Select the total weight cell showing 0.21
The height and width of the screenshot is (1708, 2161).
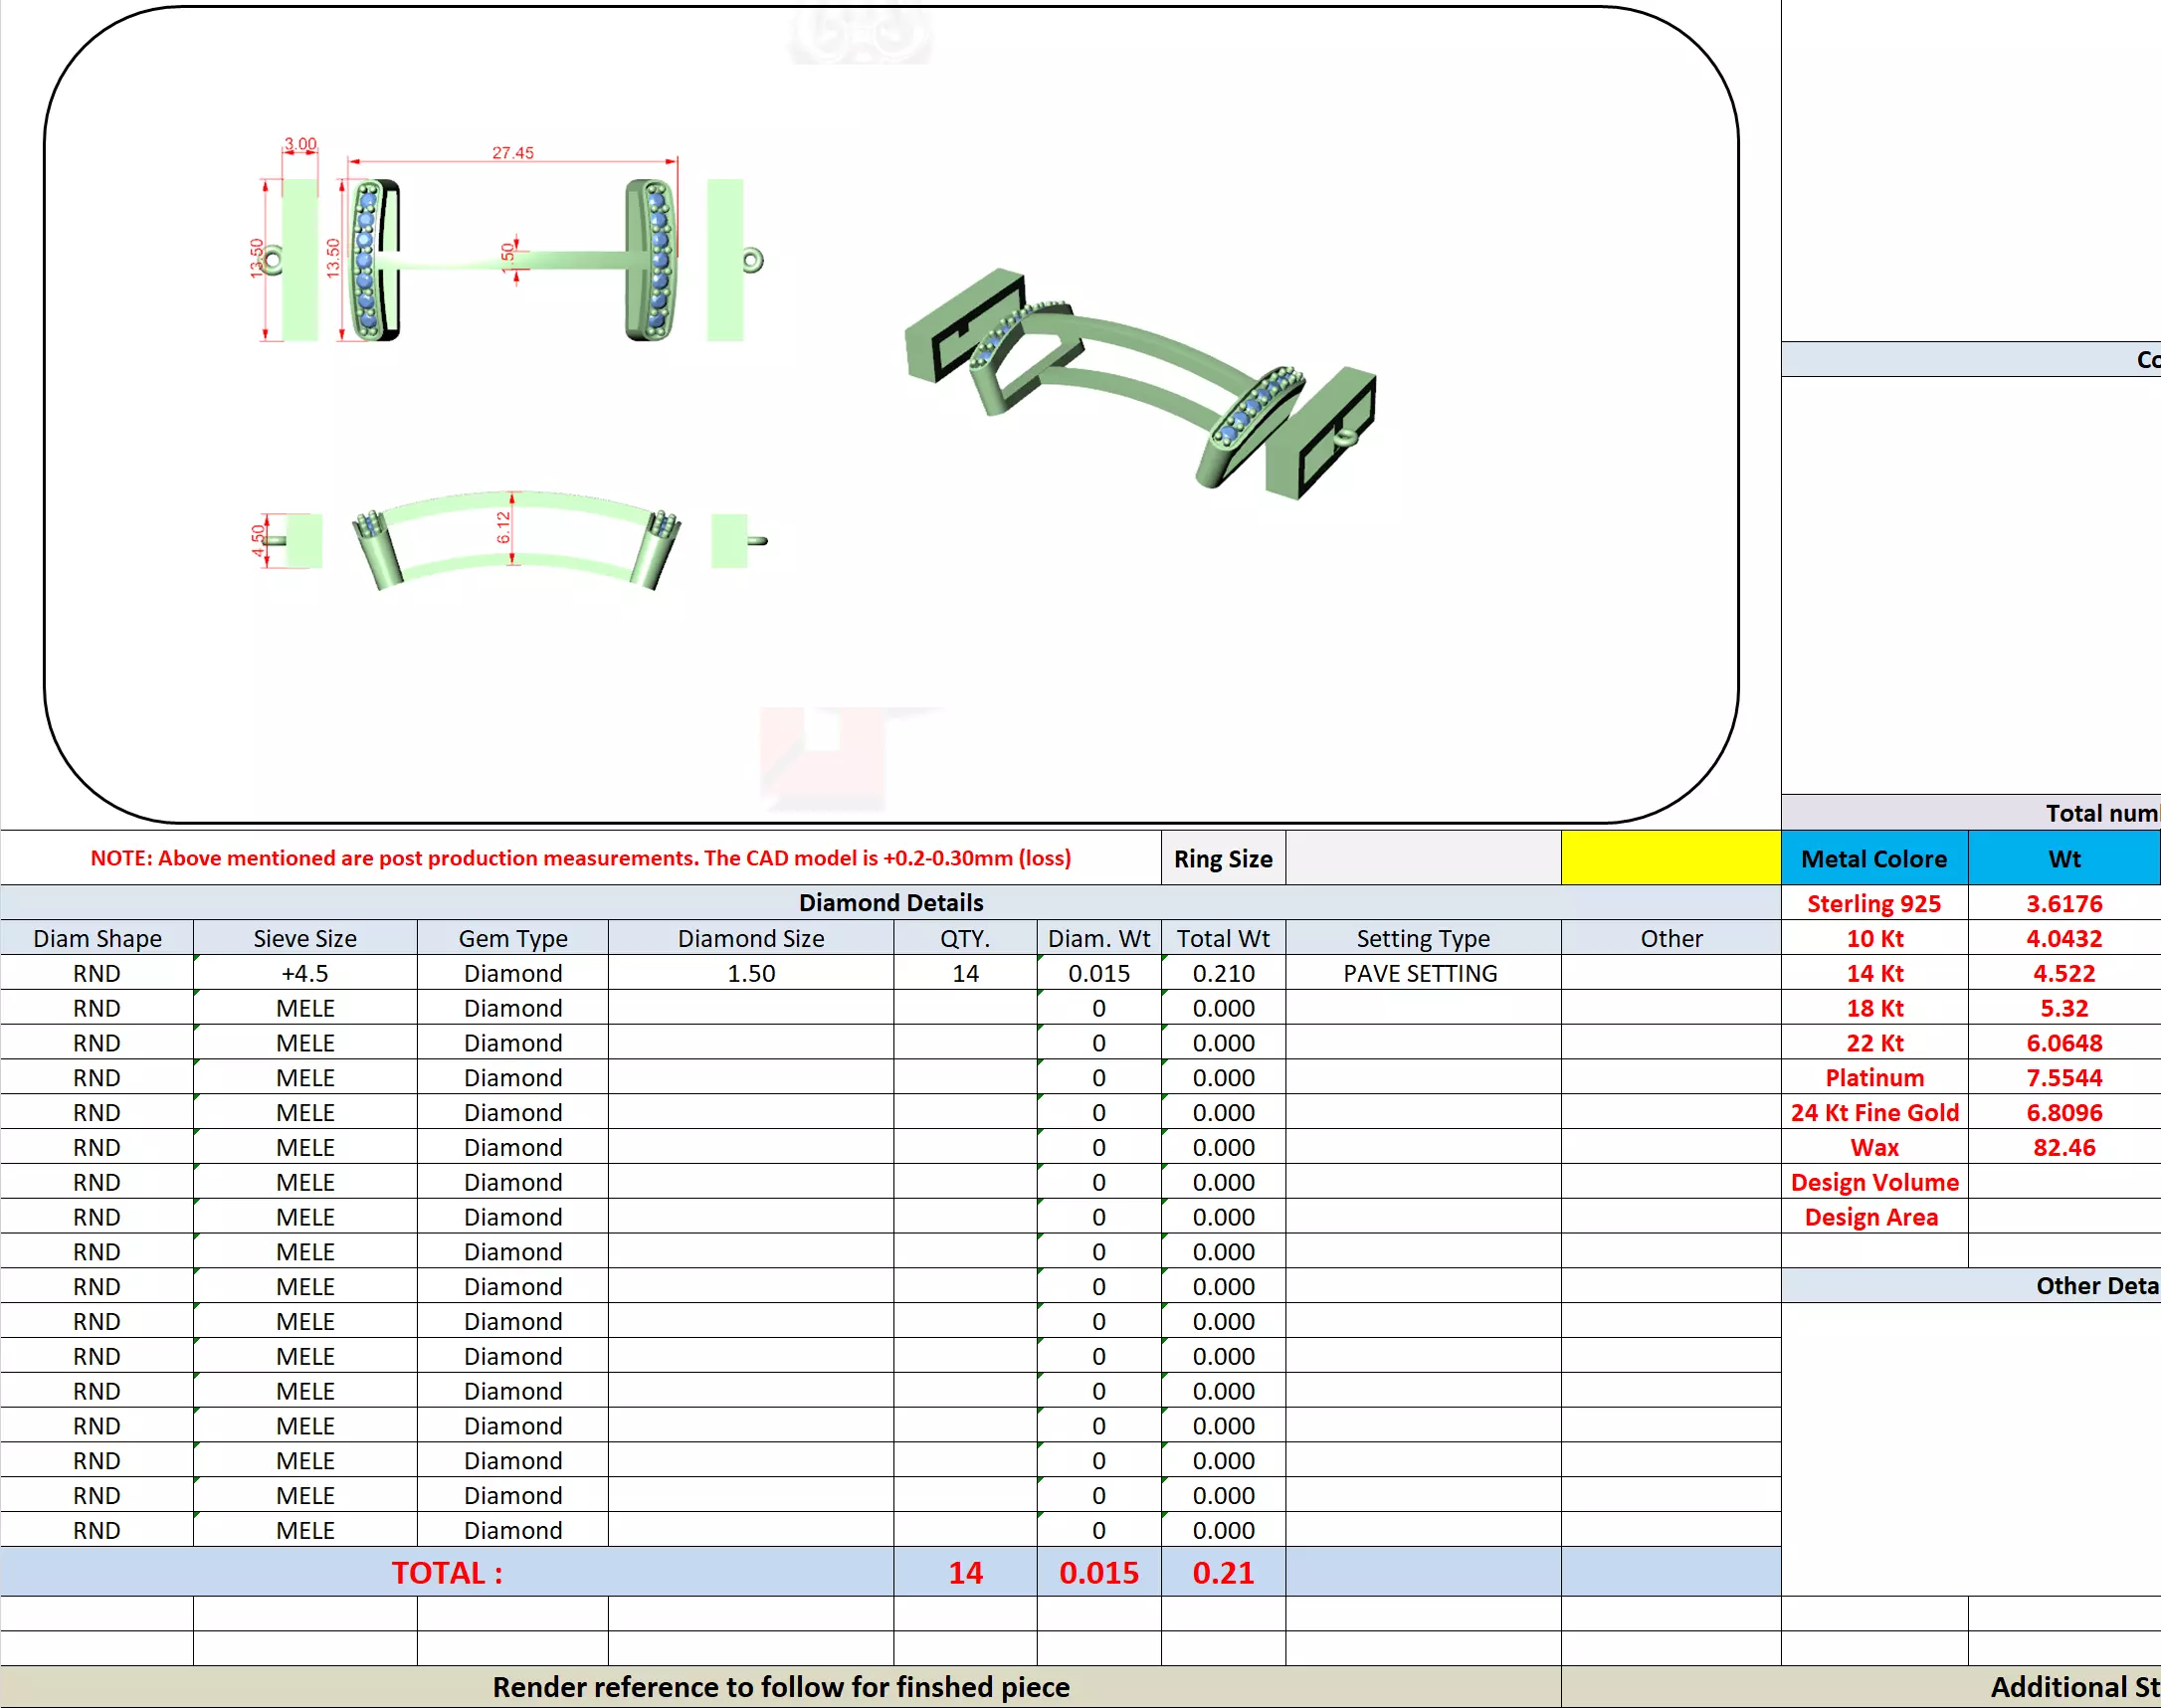click(x=1222, y=1572)
